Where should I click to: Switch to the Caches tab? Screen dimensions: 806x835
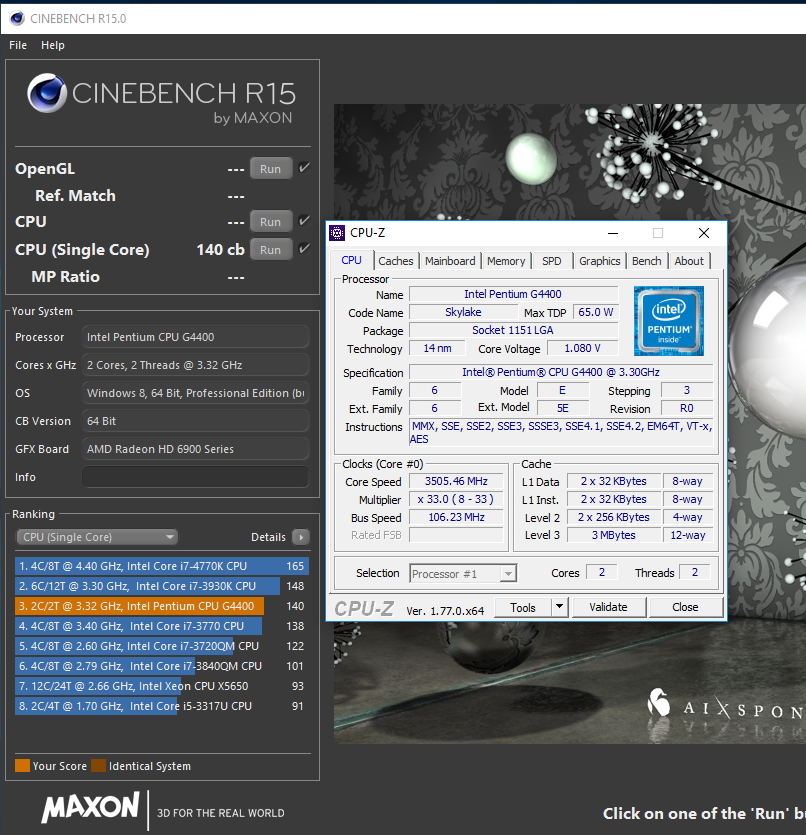396,261
